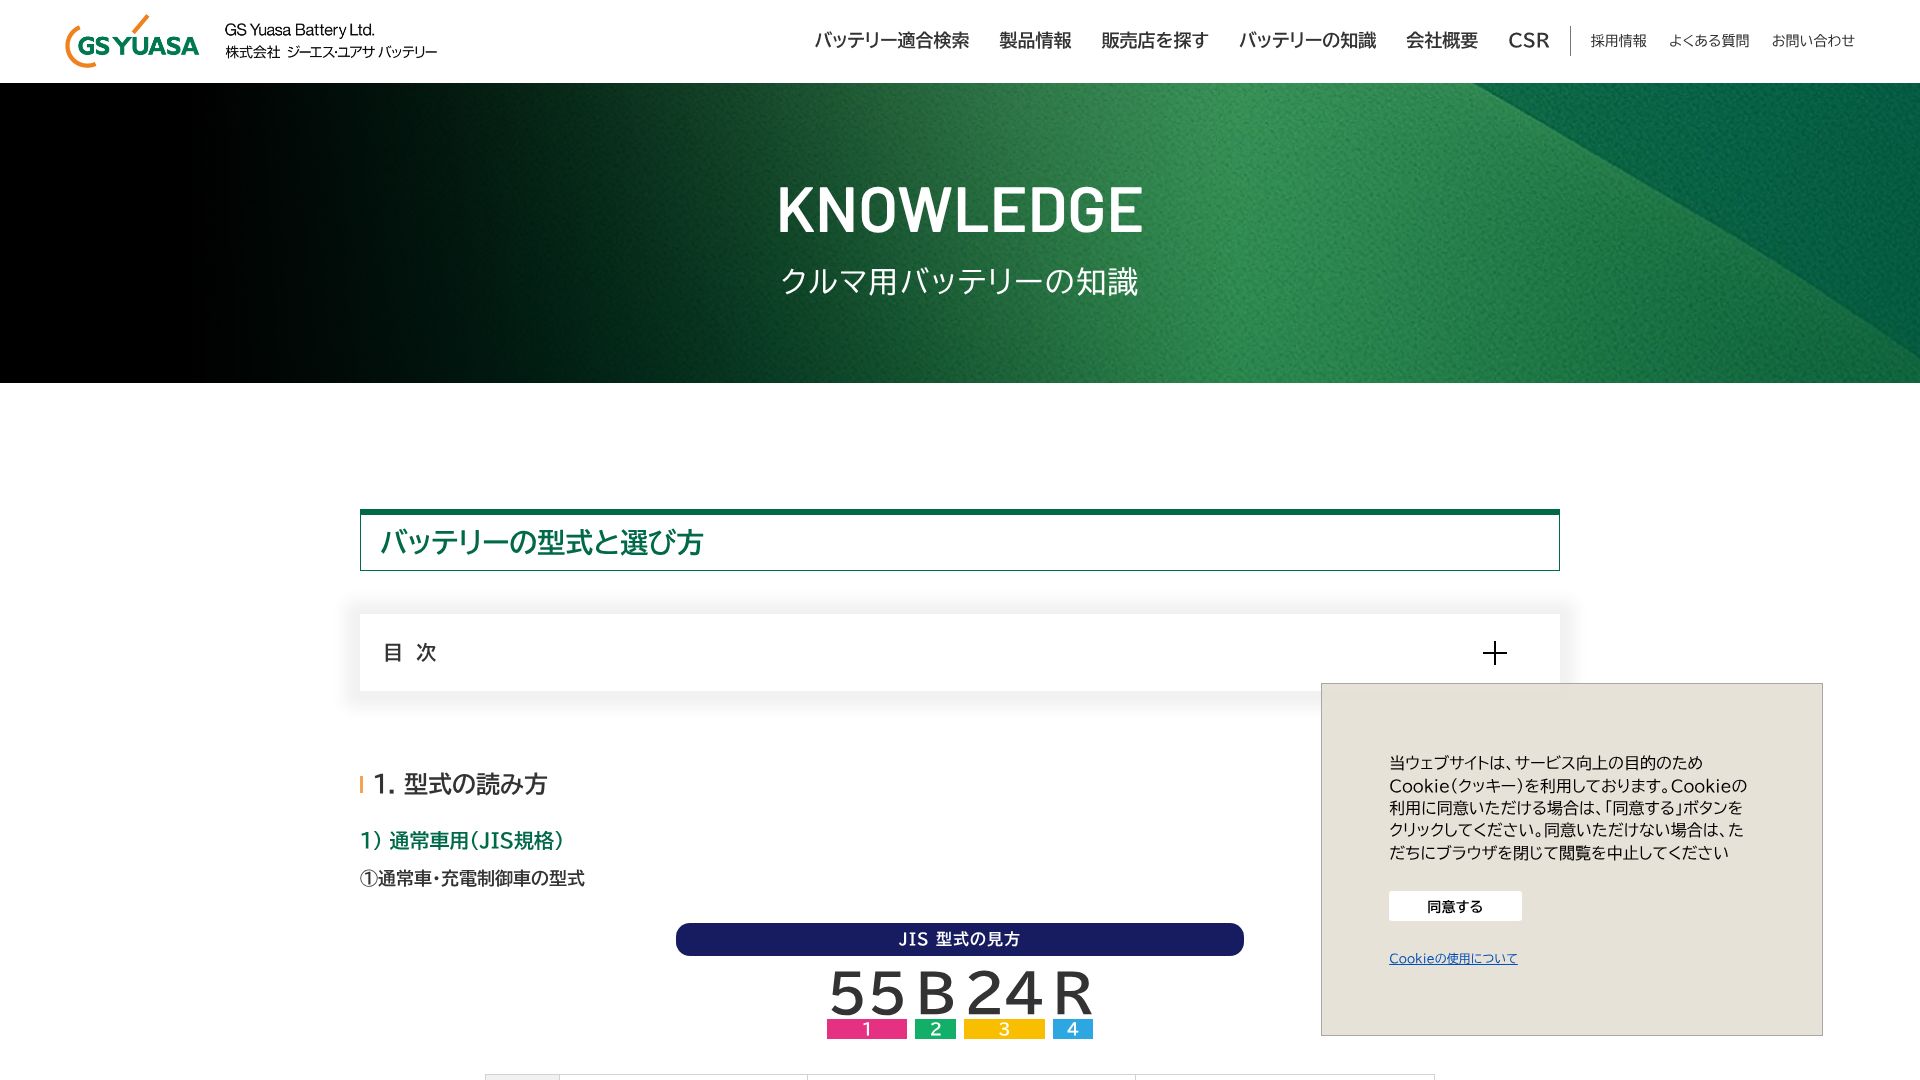Open よくある質問 link

(1709, 41)
